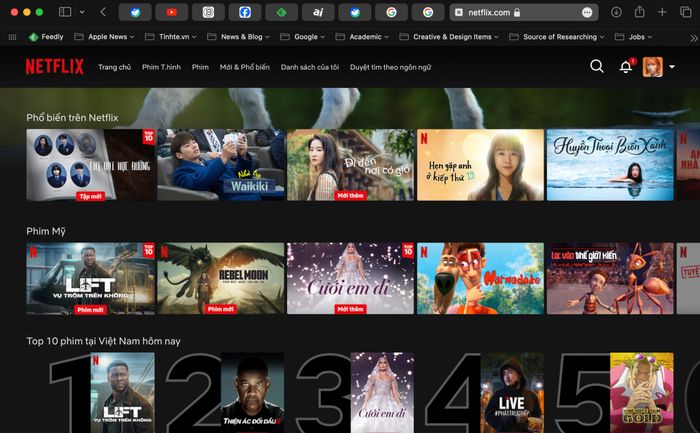
Task: Expand the News & Blog bookmark folder
Action: 238,37
